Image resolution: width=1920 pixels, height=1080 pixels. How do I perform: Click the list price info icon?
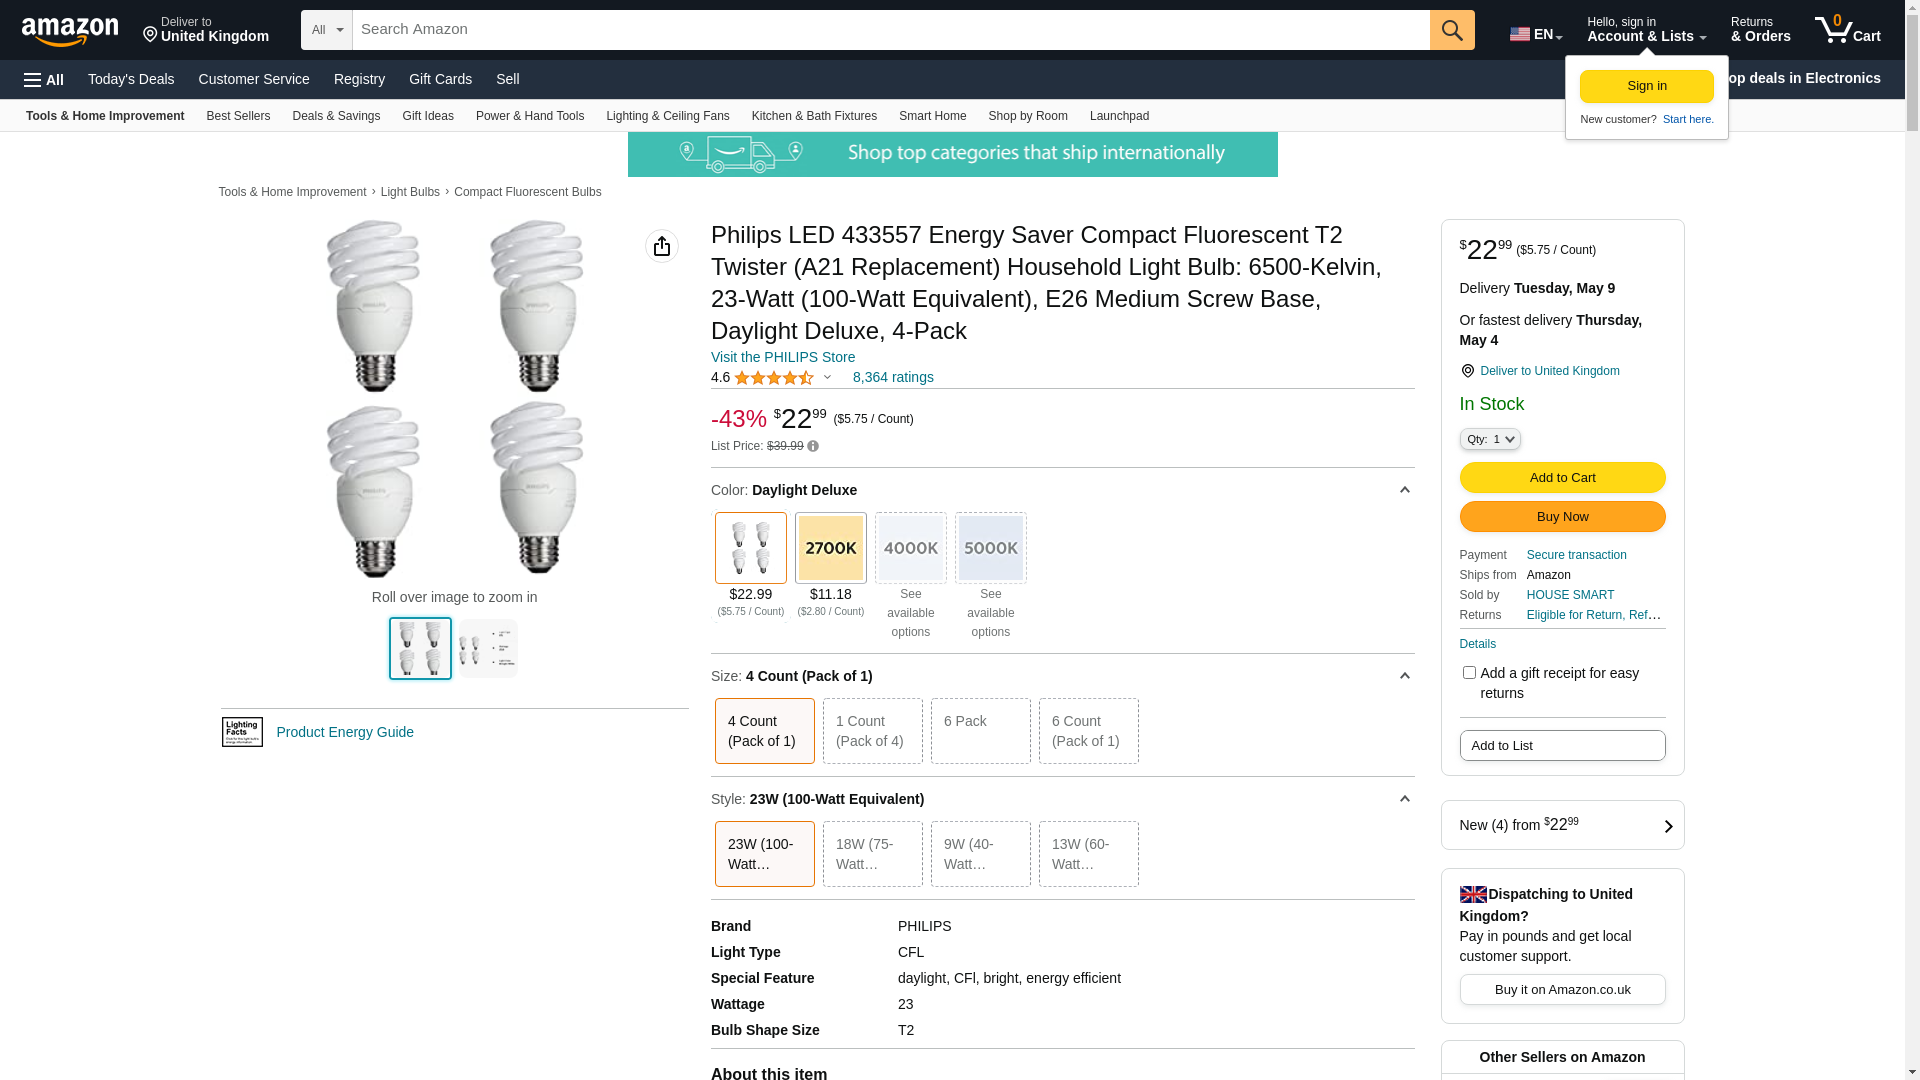(813, 447)
